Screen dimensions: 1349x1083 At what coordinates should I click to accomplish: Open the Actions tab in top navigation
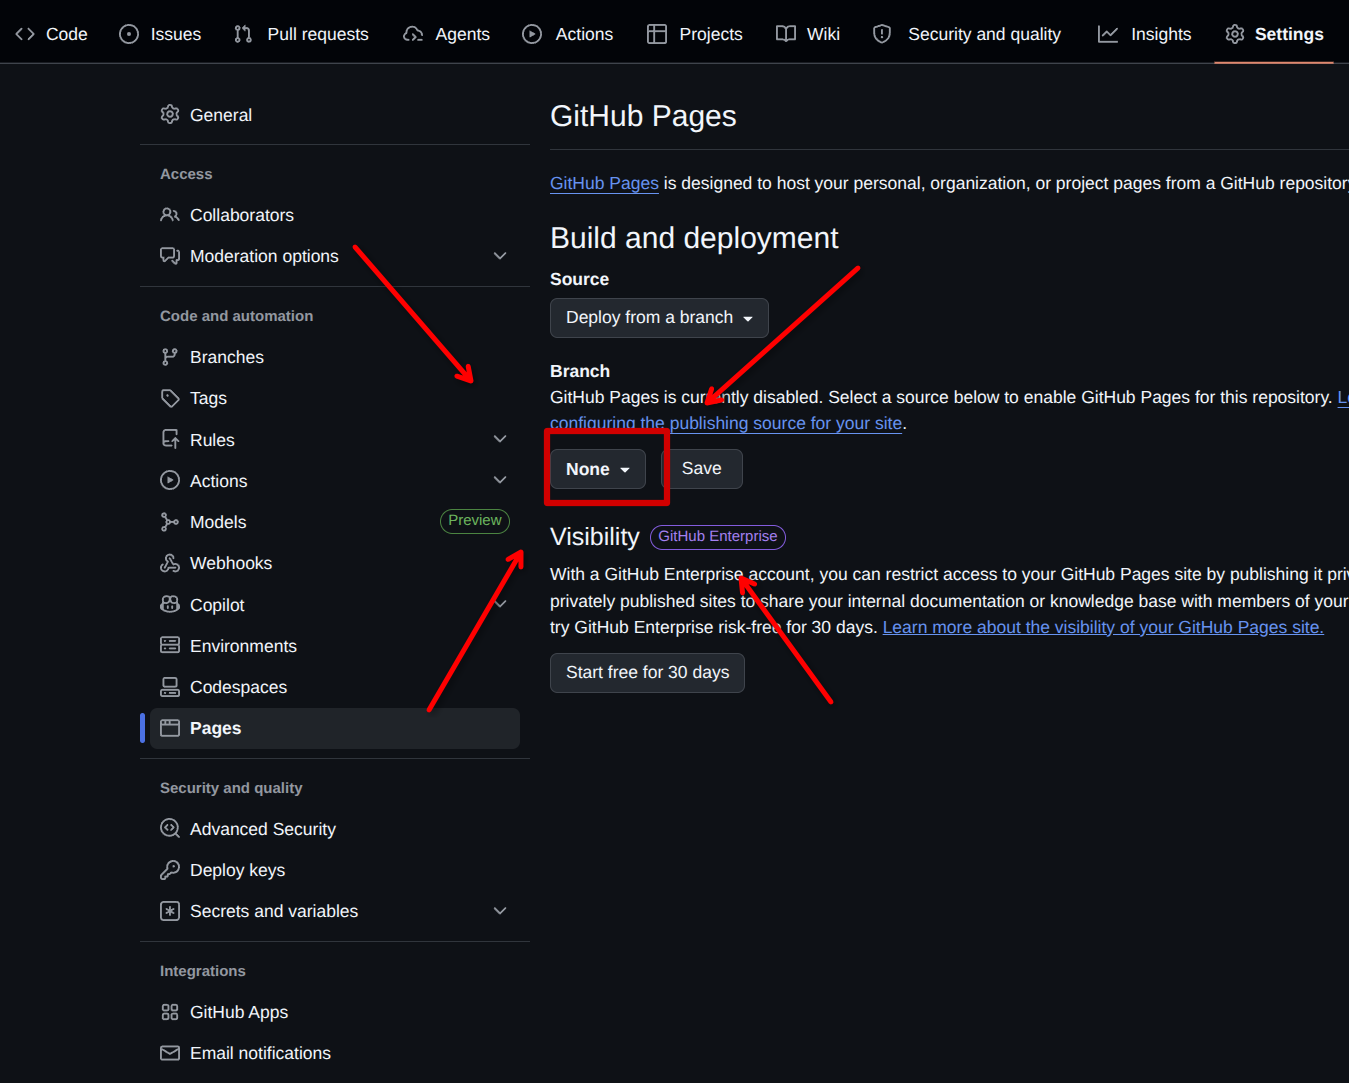[568, 34]
